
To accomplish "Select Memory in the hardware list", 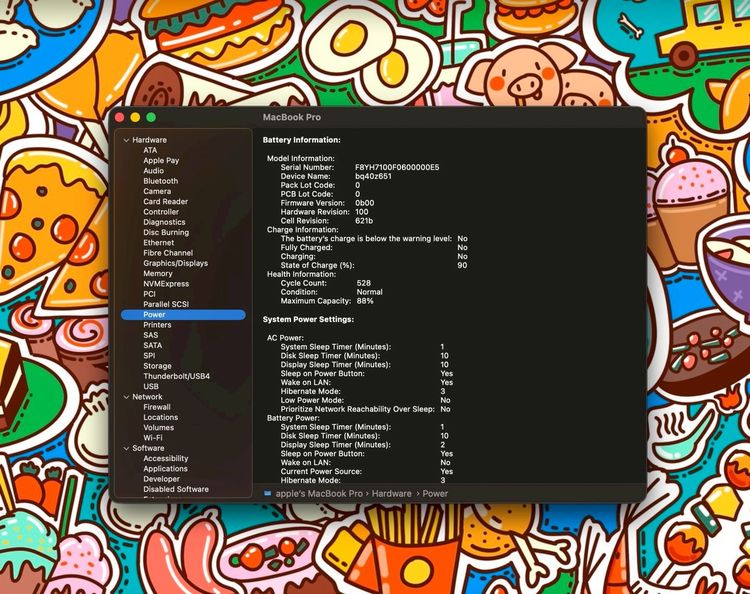I will (x=157, y=273).
